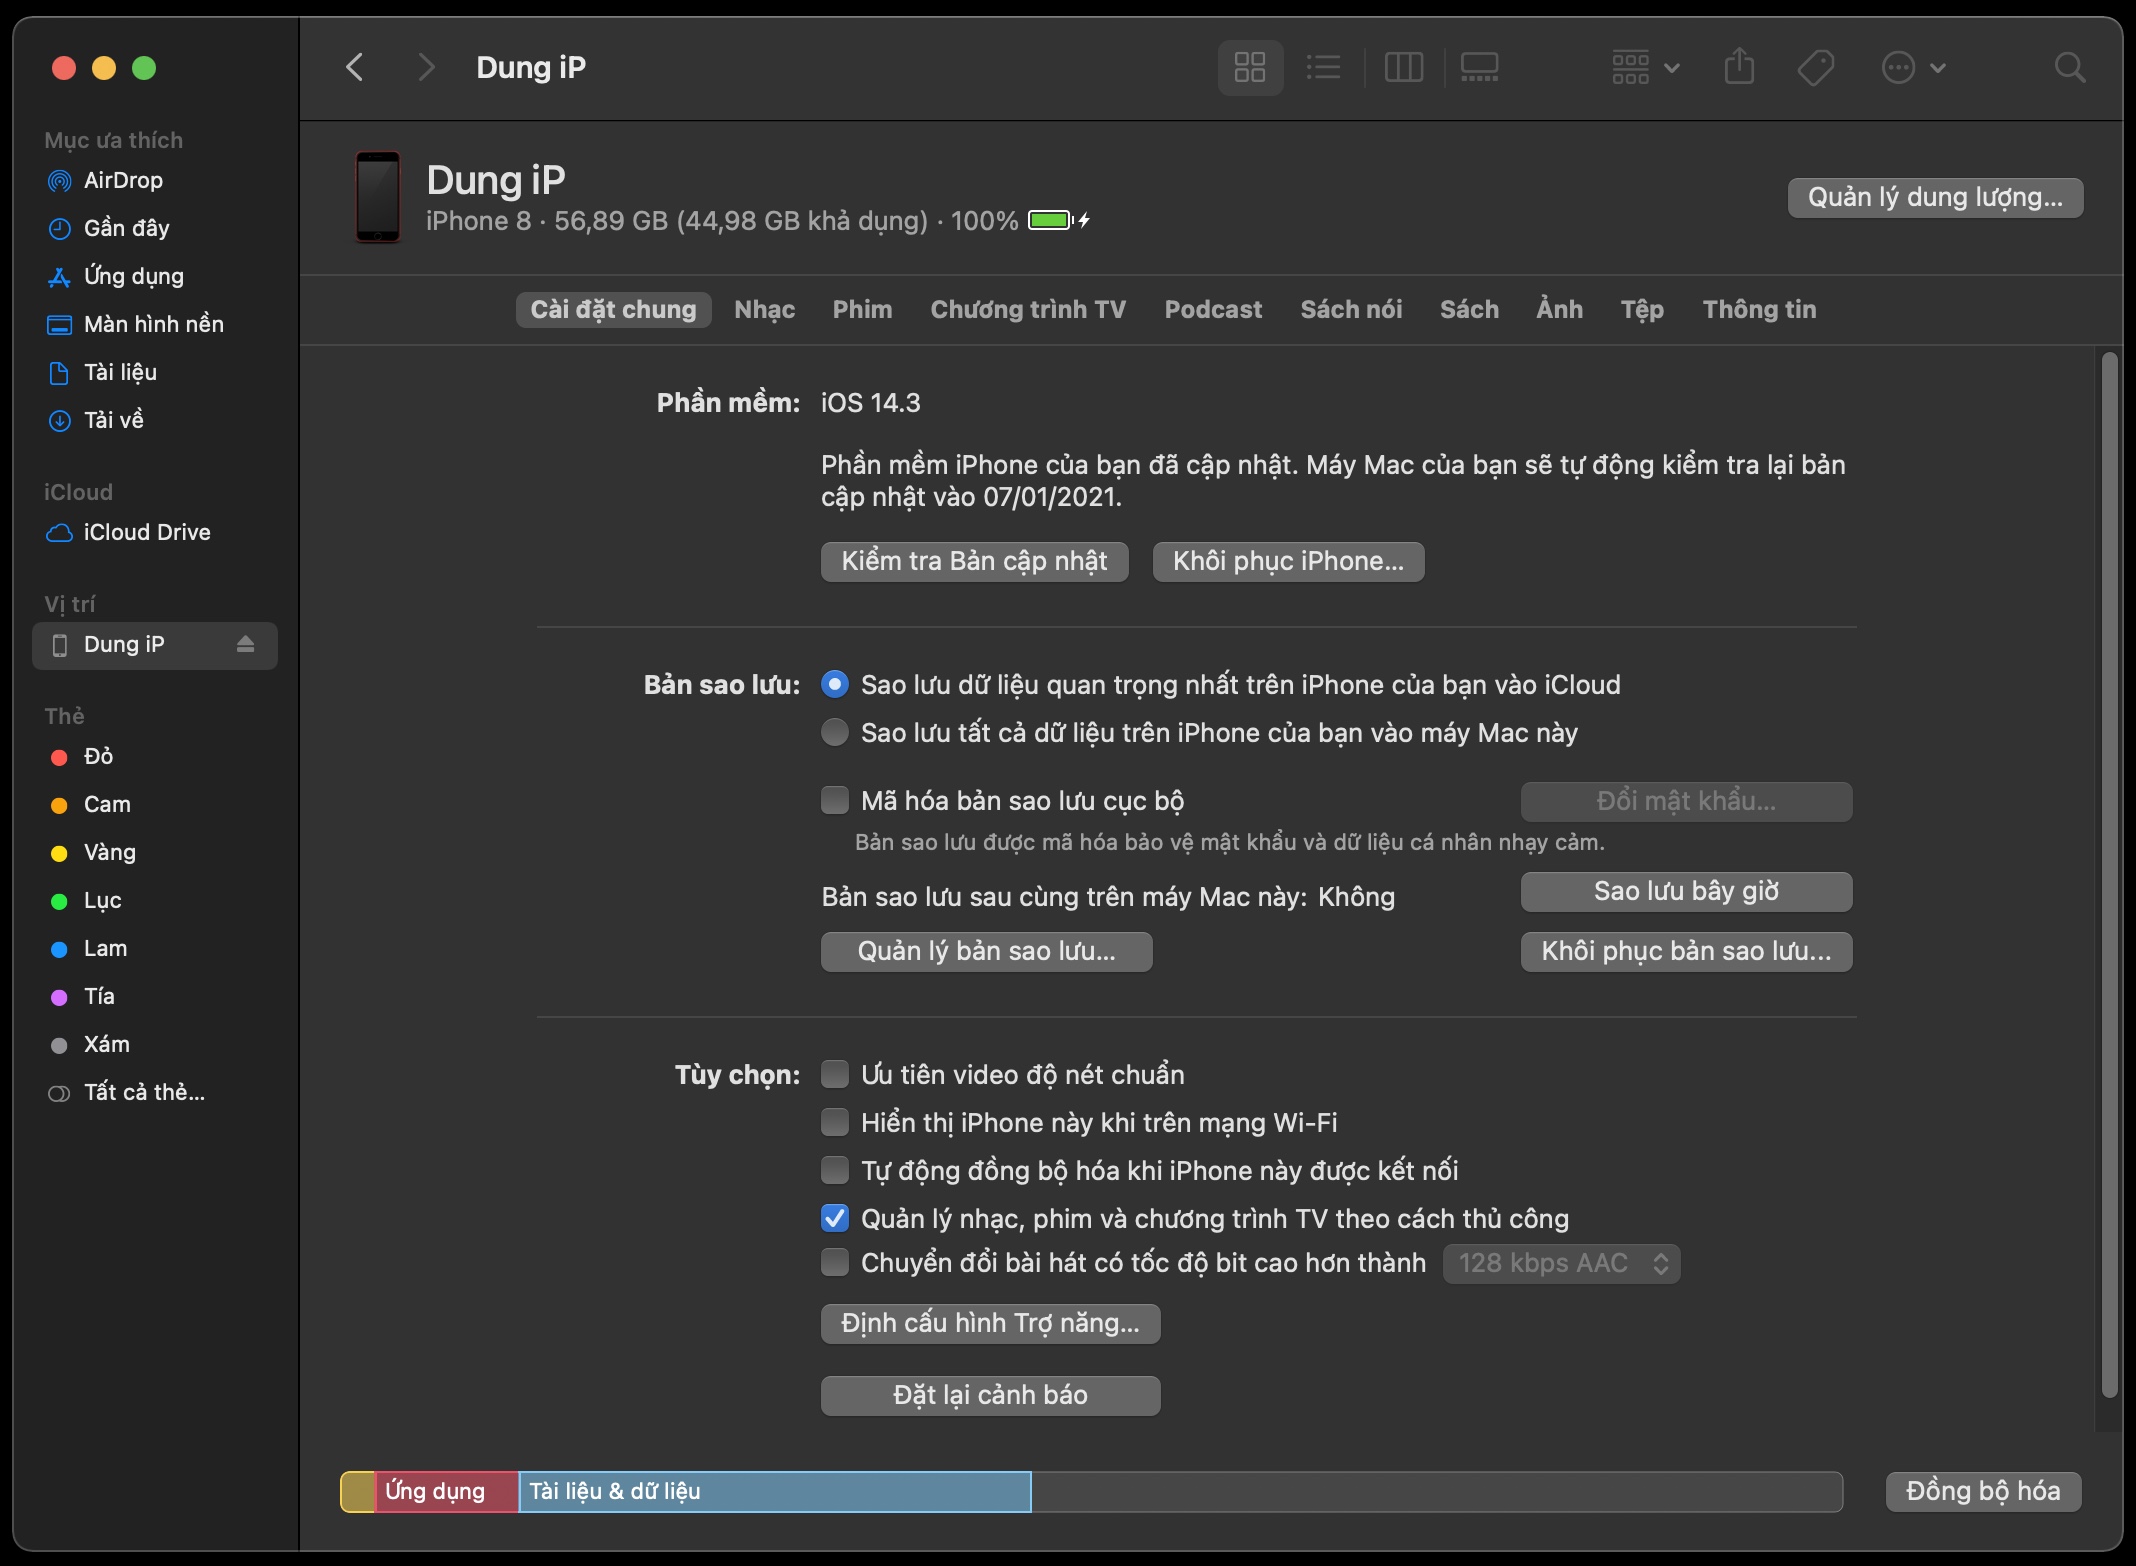Click the vertical scrollbar of settings pane
Screen dimensions: 2136x1566
(x=2109, y=875)
